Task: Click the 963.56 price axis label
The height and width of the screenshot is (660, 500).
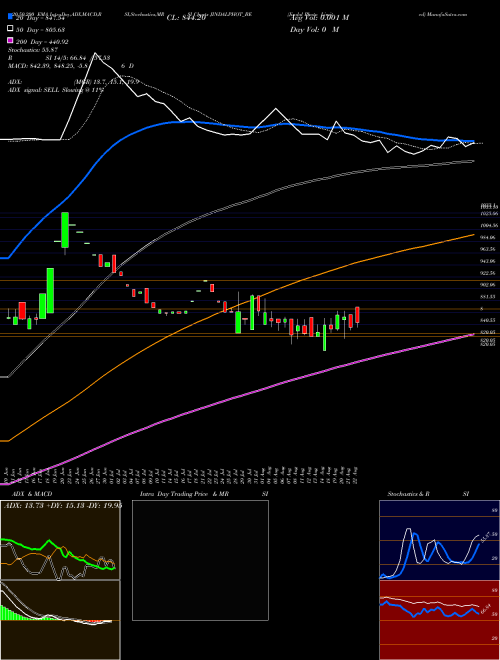Action: (x=489, y=249)
